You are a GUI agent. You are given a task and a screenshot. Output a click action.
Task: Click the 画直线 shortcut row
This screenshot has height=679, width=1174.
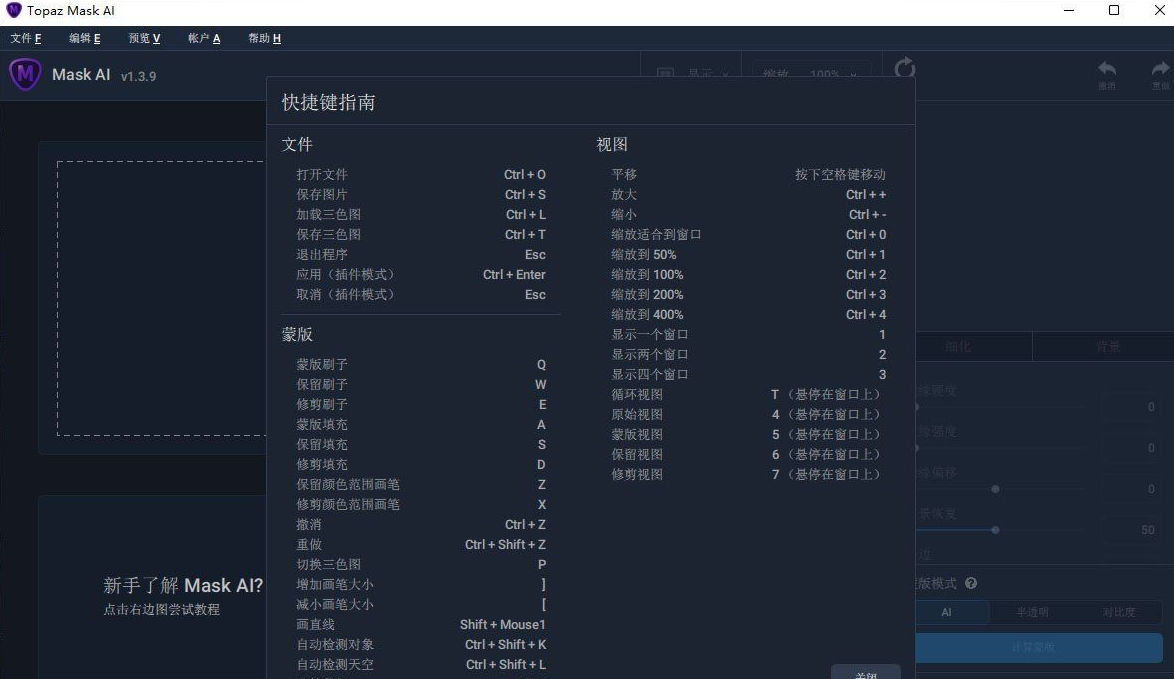click(x=421, y=624)
